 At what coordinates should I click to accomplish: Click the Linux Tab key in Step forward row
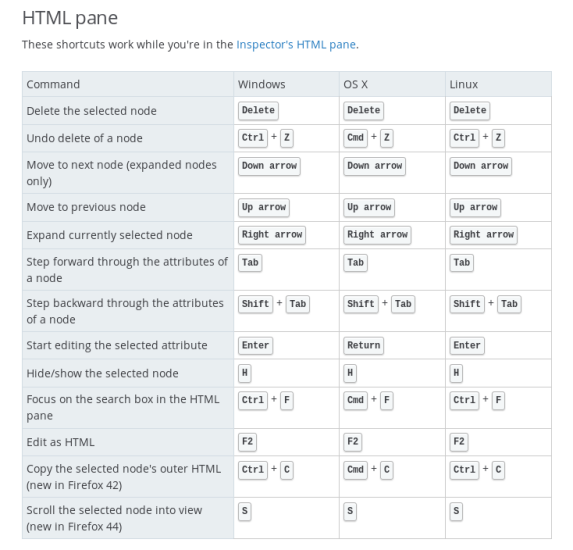(461, 263)
